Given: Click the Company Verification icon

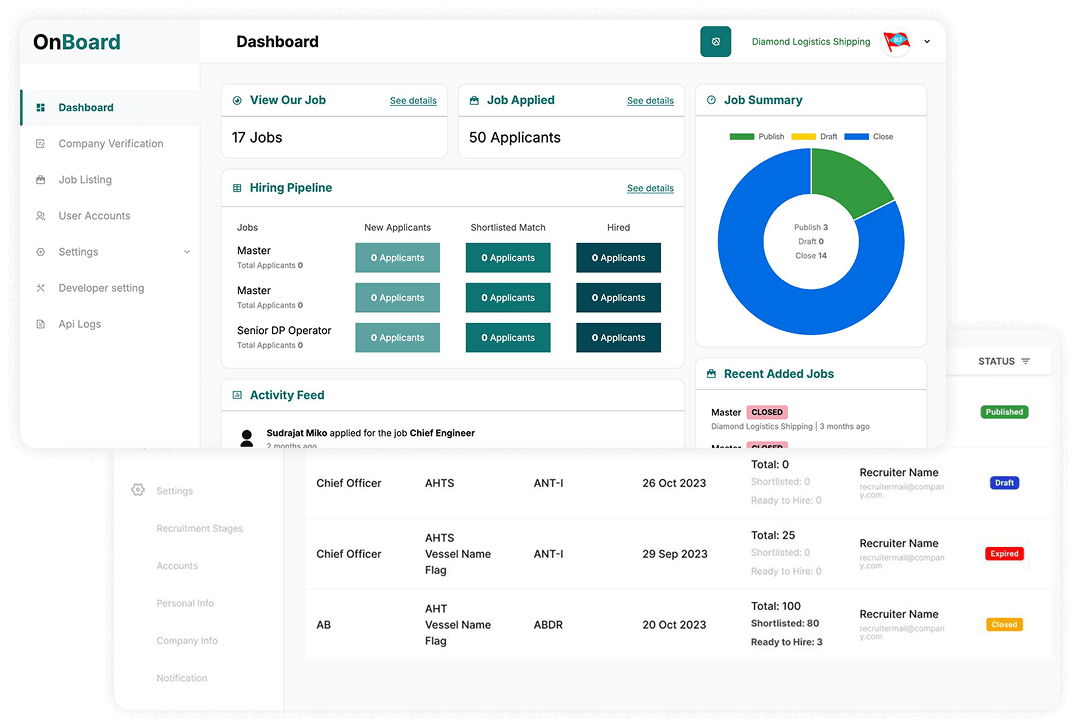Looking at the screenshot, I should (x=41, y=144).
